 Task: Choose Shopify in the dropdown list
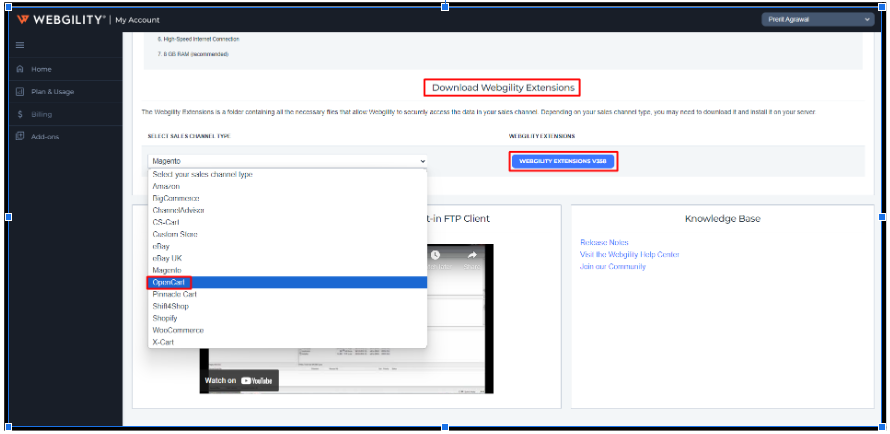pos(165,318)
